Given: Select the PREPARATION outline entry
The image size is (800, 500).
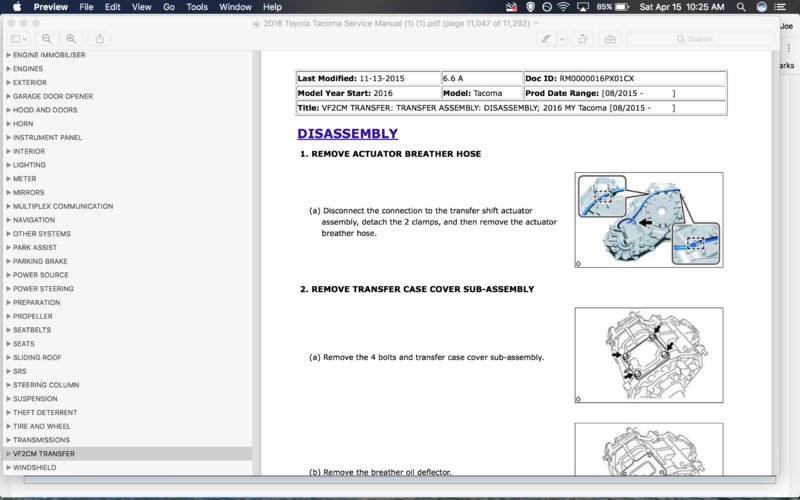Looking at the screenshot, I should (x=36, y=303).
